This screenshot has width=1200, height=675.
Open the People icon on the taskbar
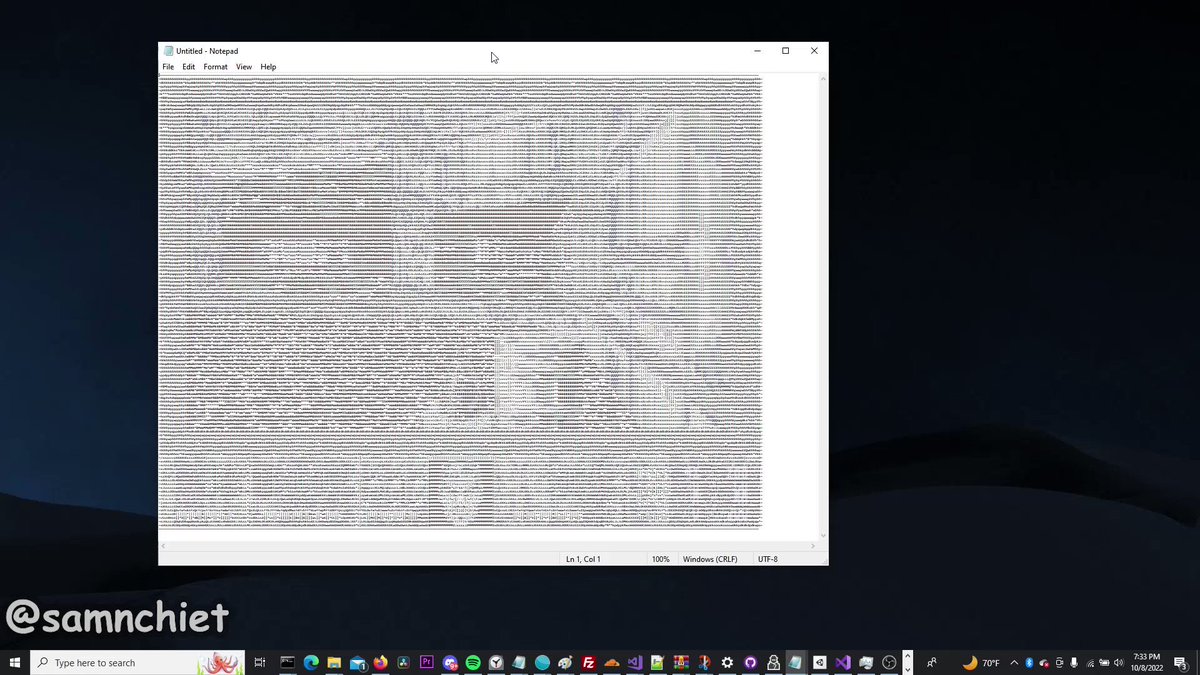coord(932,662)
